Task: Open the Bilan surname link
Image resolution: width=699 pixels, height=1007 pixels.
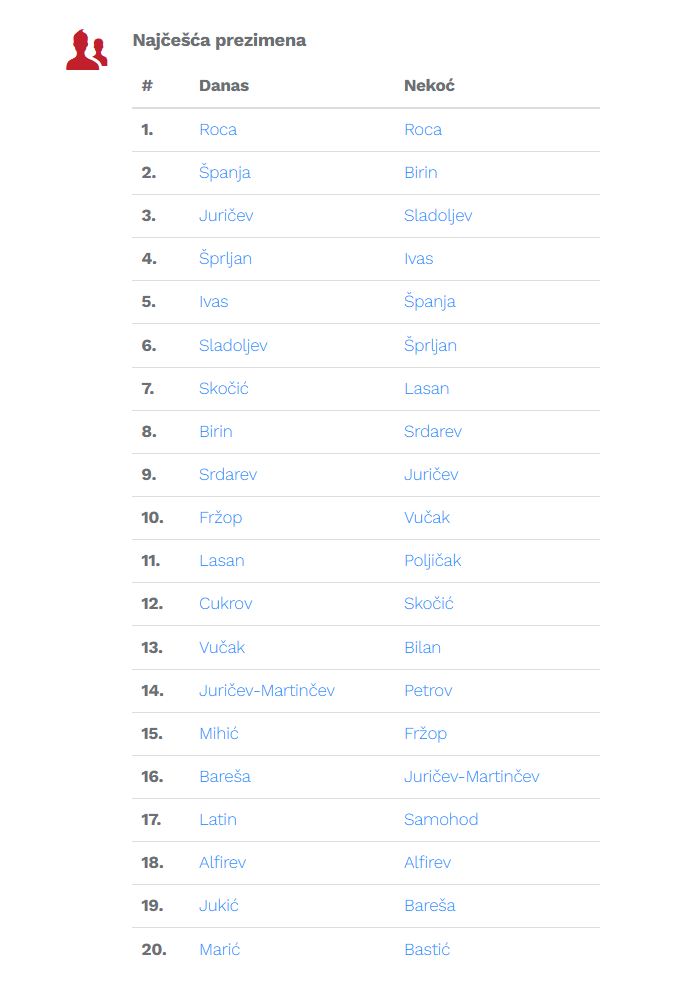Action: point(422,647)
